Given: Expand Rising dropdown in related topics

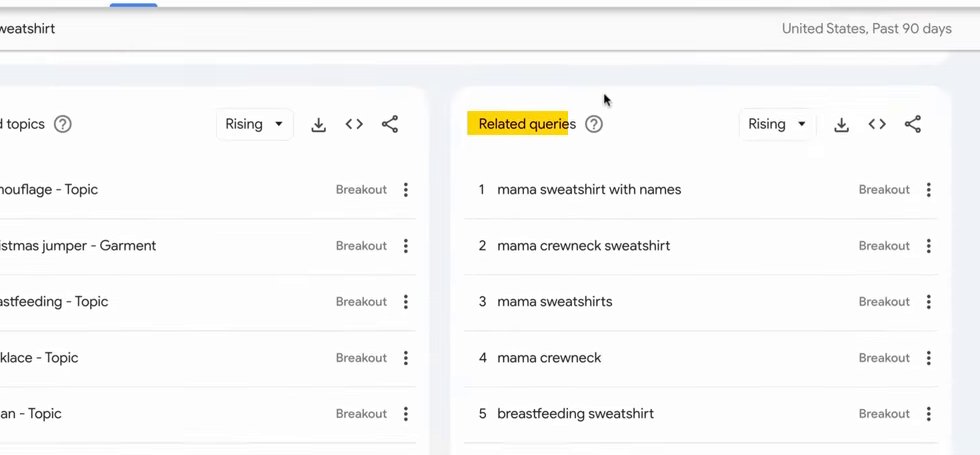Looking at the screenshot, I should pos(254,124).
